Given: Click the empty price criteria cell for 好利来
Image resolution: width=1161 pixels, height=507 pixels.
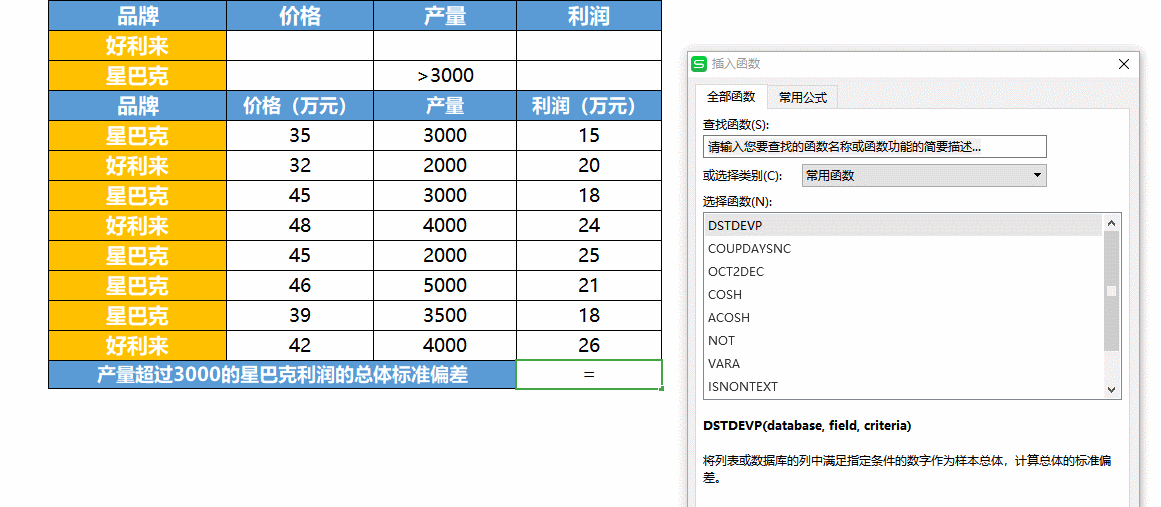Looking at the screenshot, I should 300,46.
